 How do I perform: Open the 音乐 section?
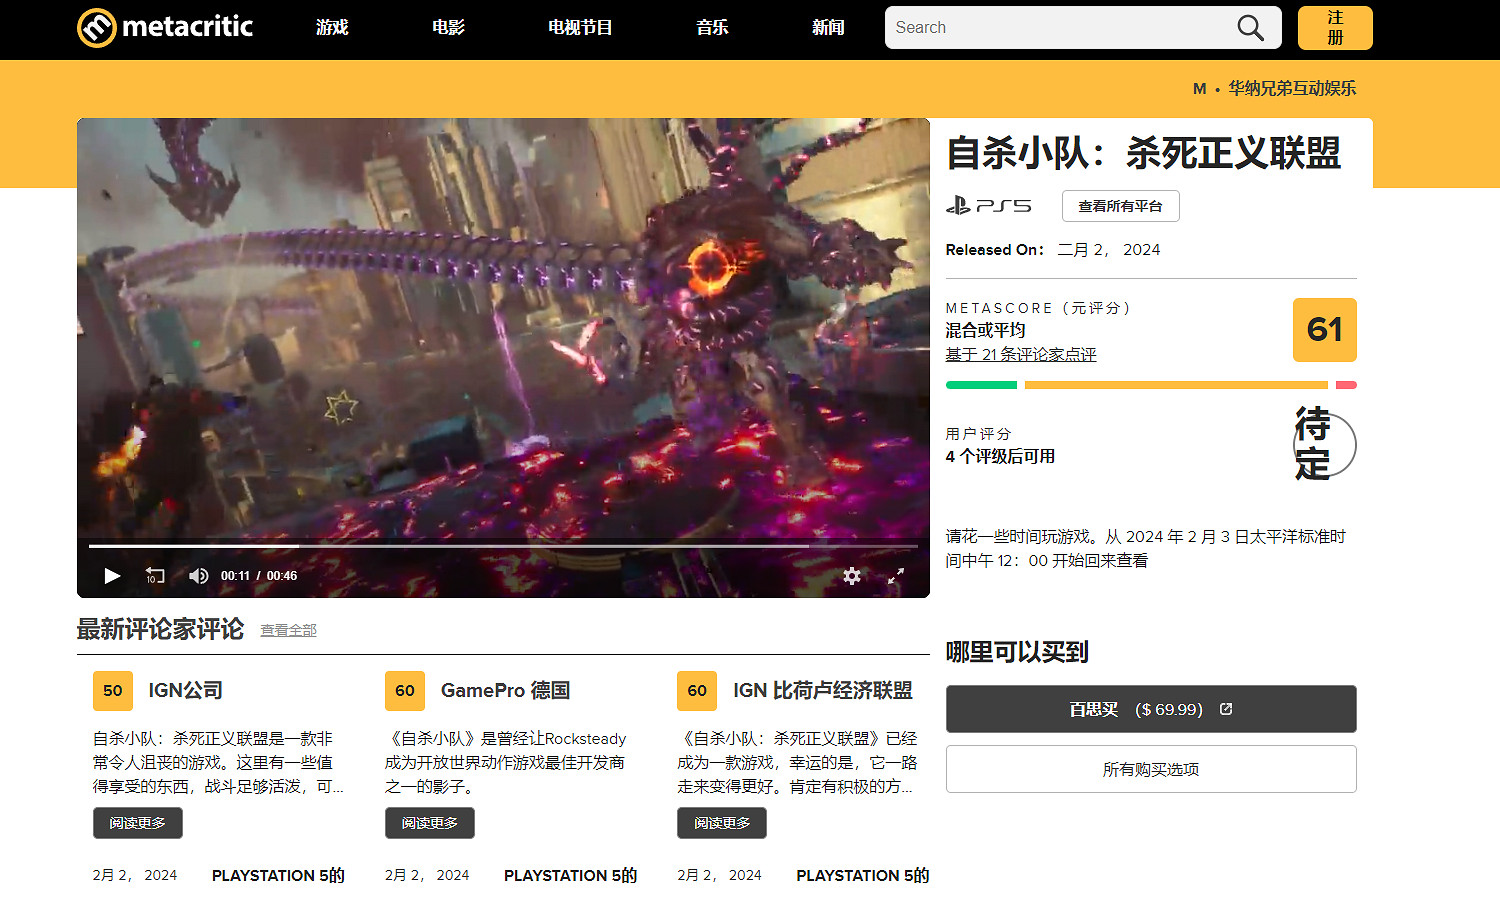712,27
